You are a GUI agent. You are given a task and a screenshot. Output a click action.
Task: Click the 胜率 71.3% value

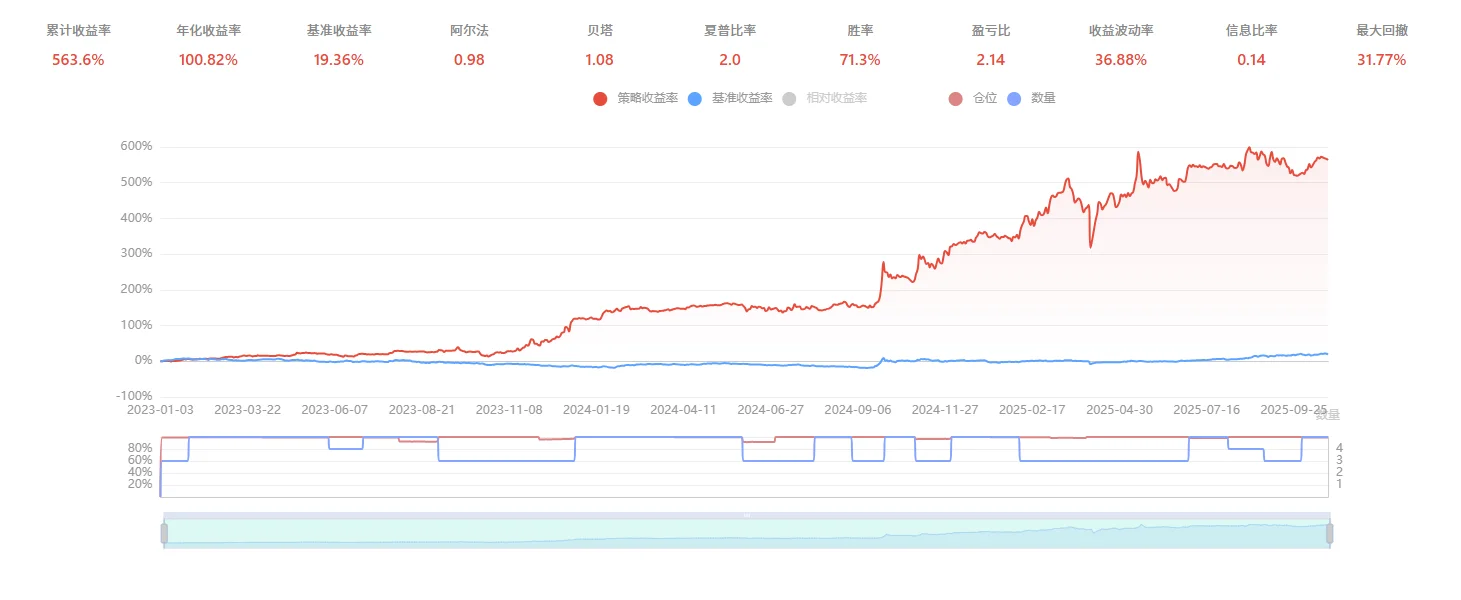point(862,59)
